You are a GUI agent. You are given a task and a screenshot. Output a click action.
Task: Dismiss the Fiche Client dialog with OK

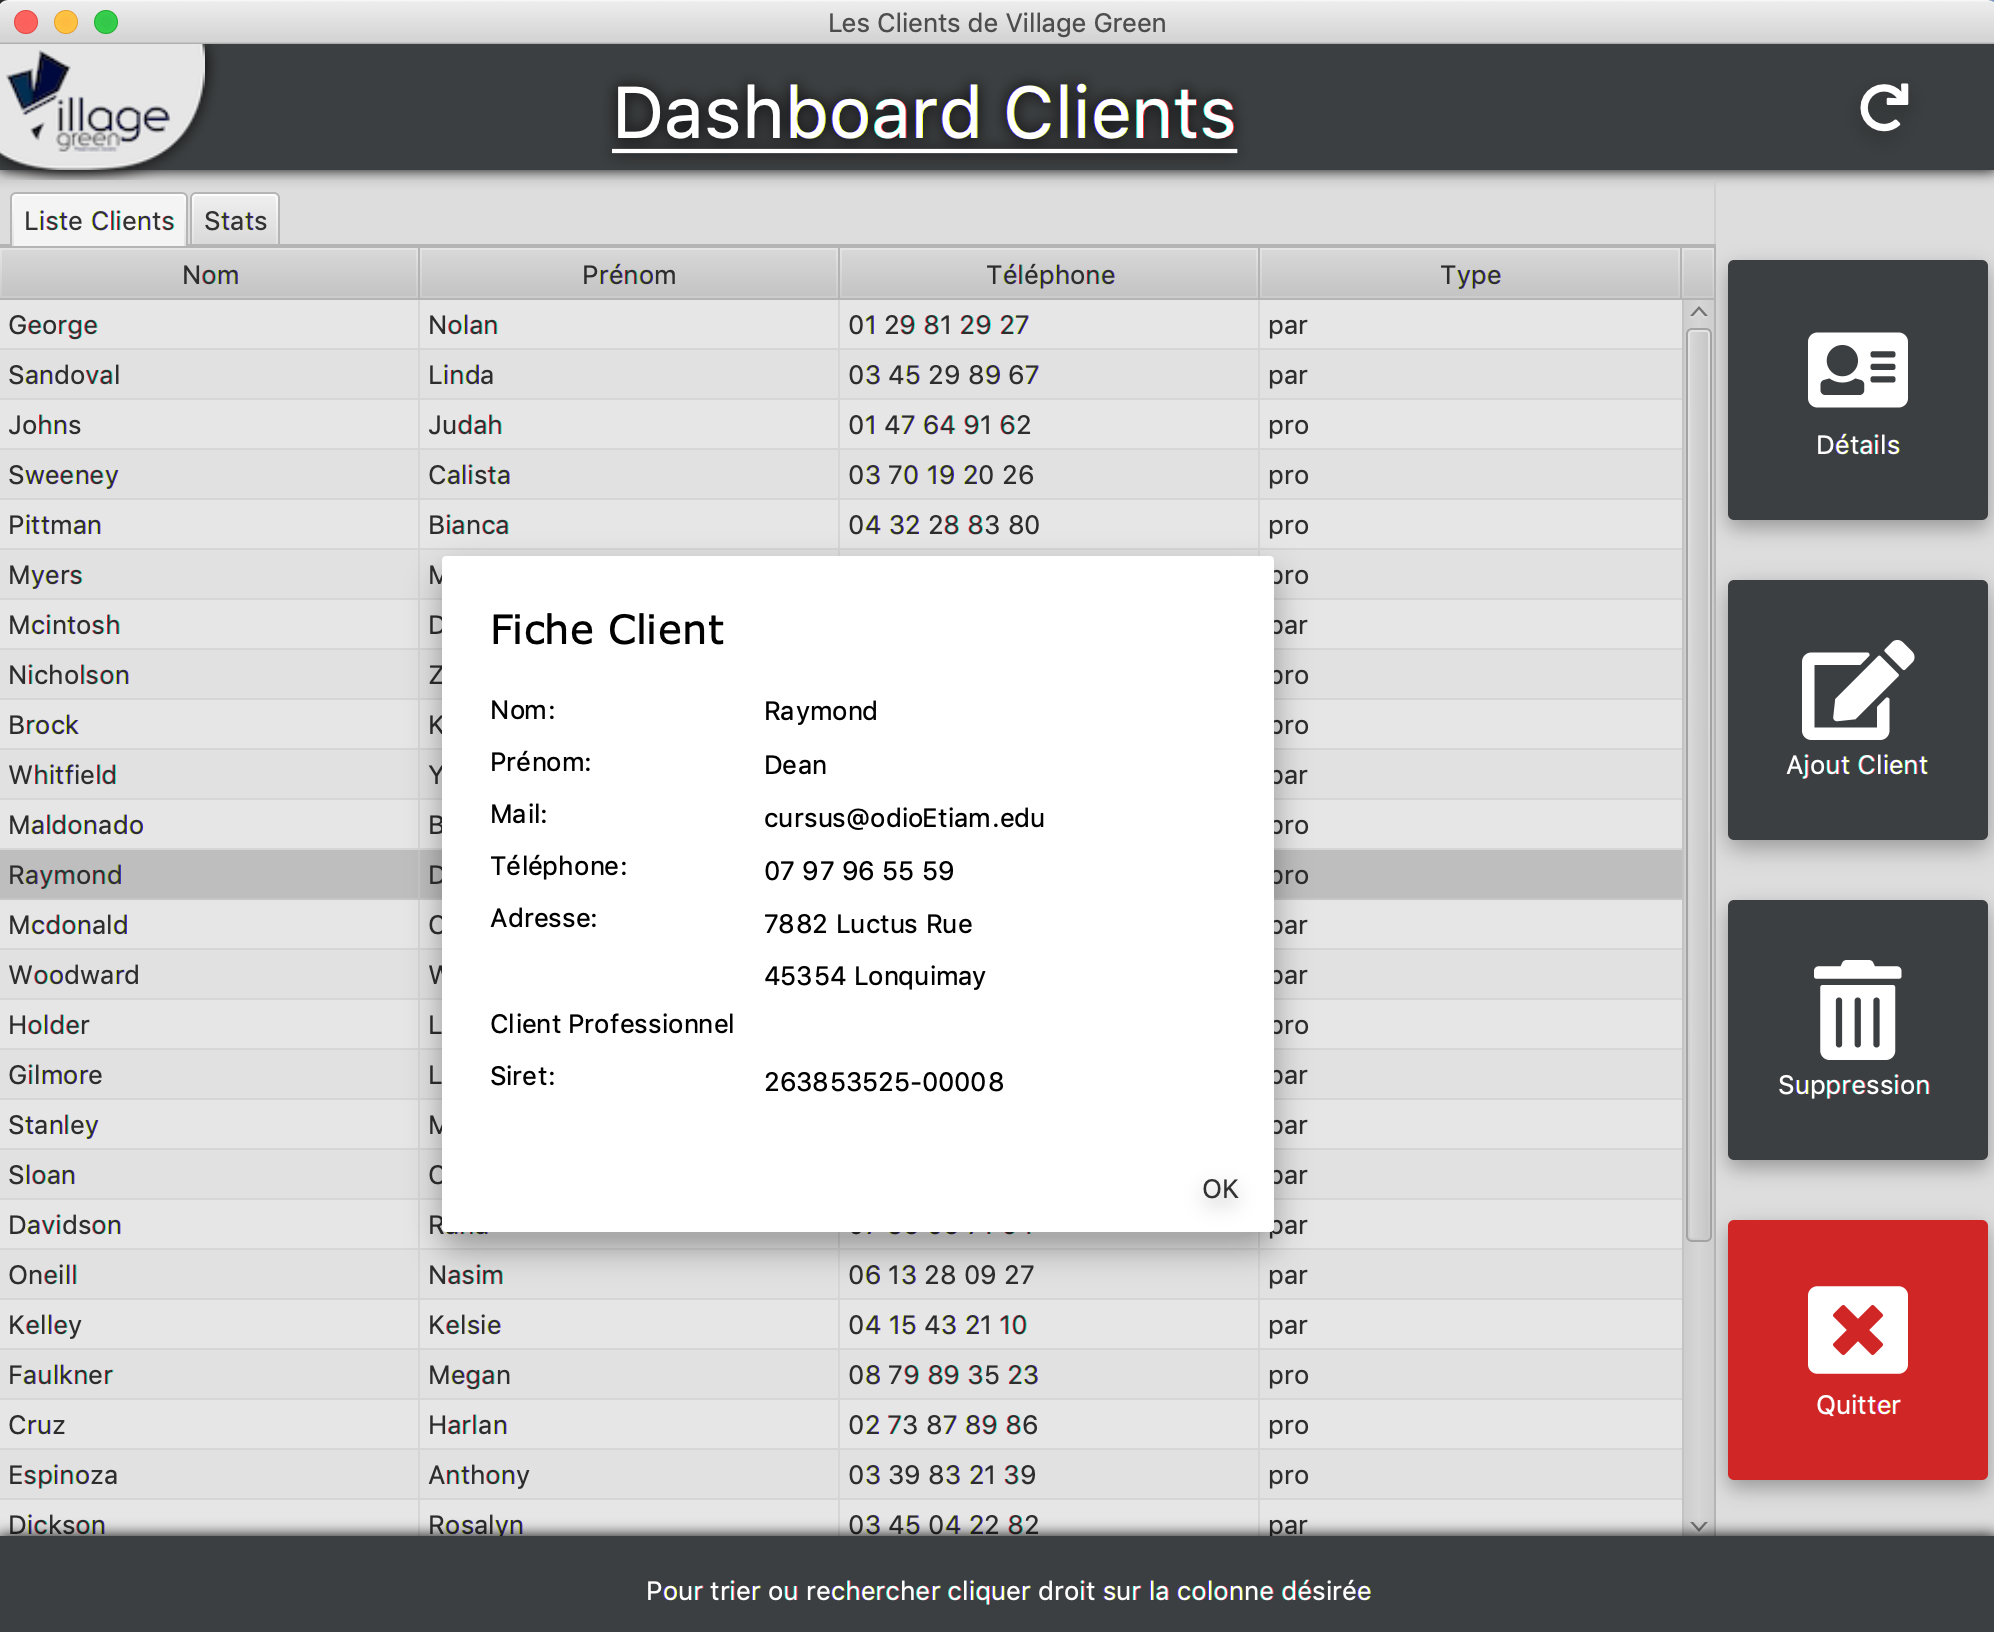click(x=1220, y=1189)
